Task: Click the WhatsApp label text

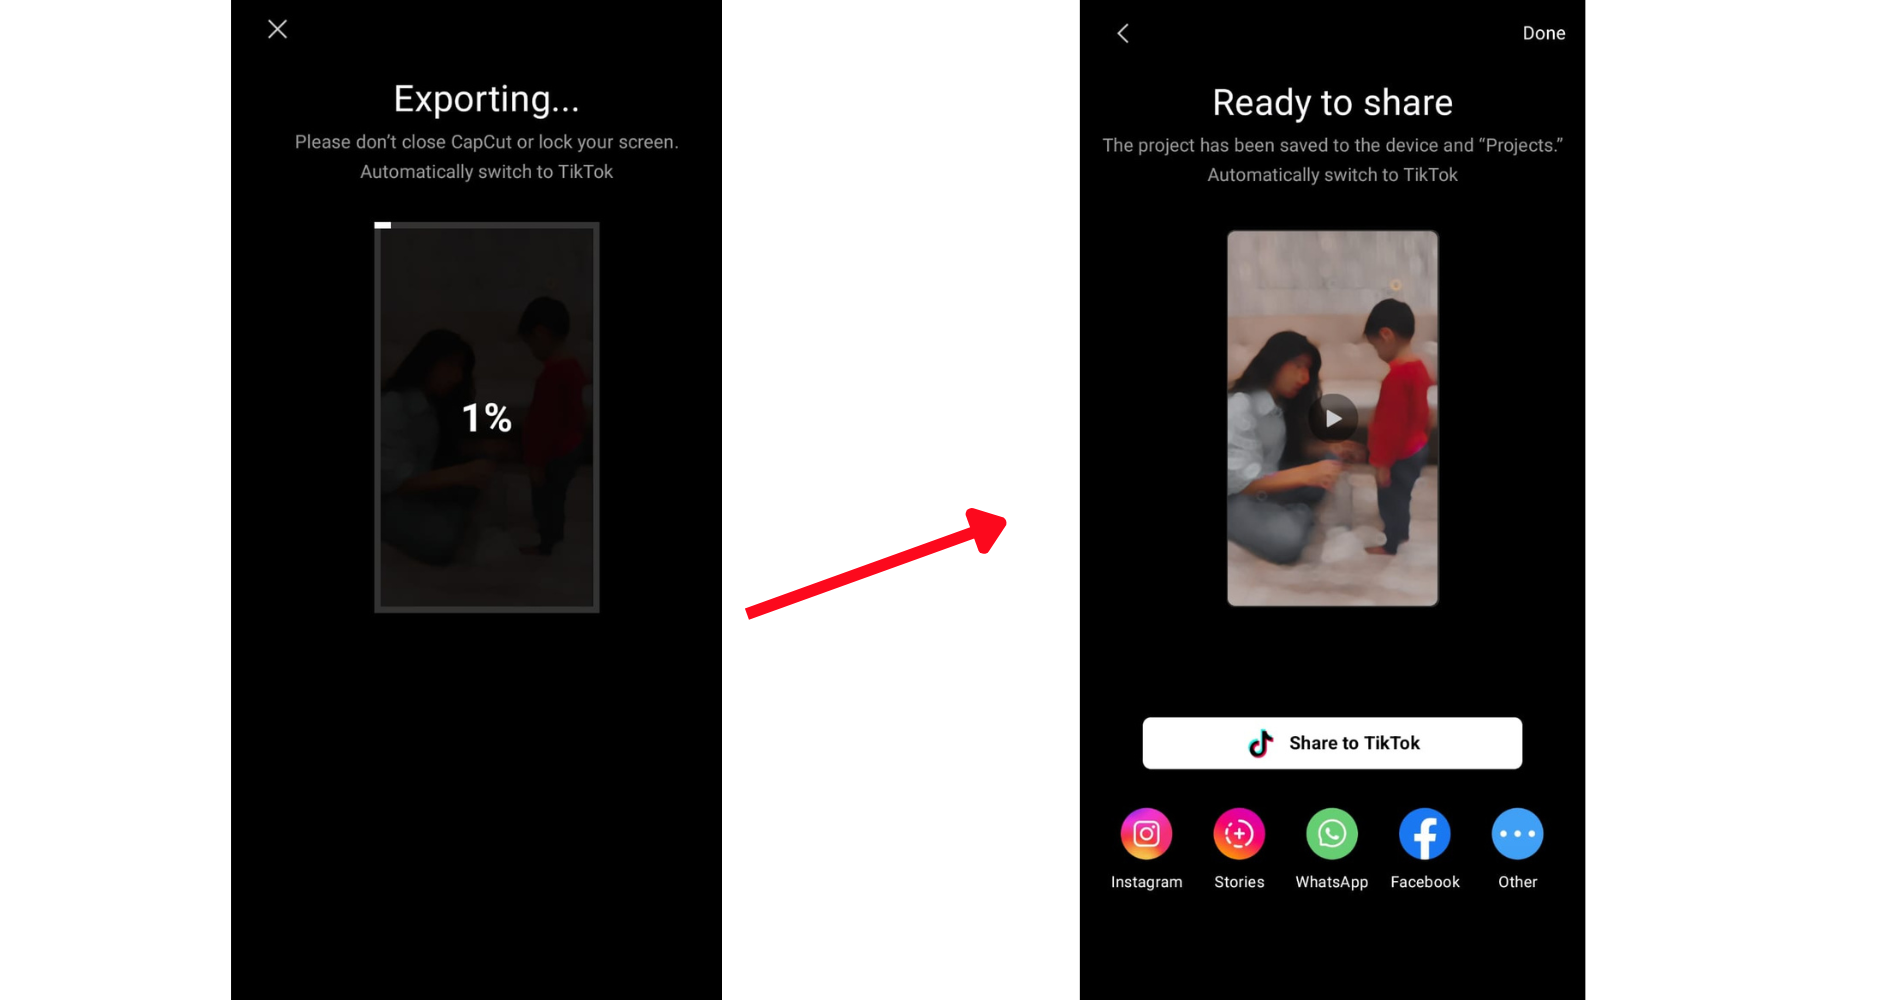Action: 1332,882
